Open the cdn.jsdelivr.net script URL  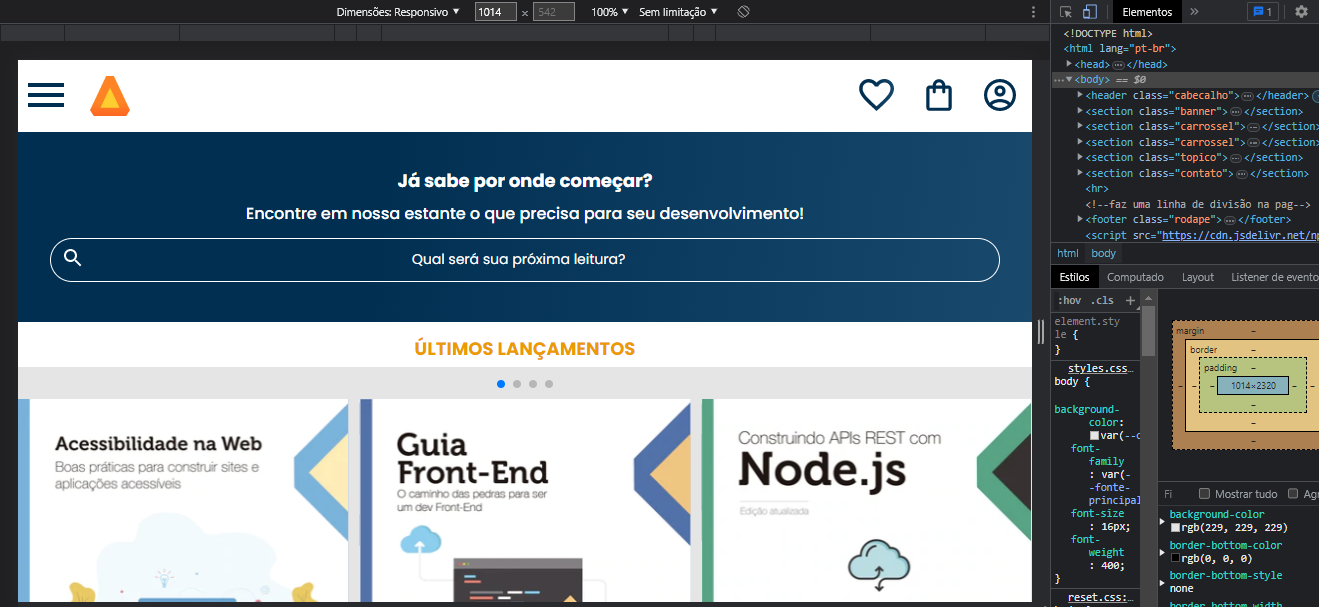click(x=1239, y=235)
